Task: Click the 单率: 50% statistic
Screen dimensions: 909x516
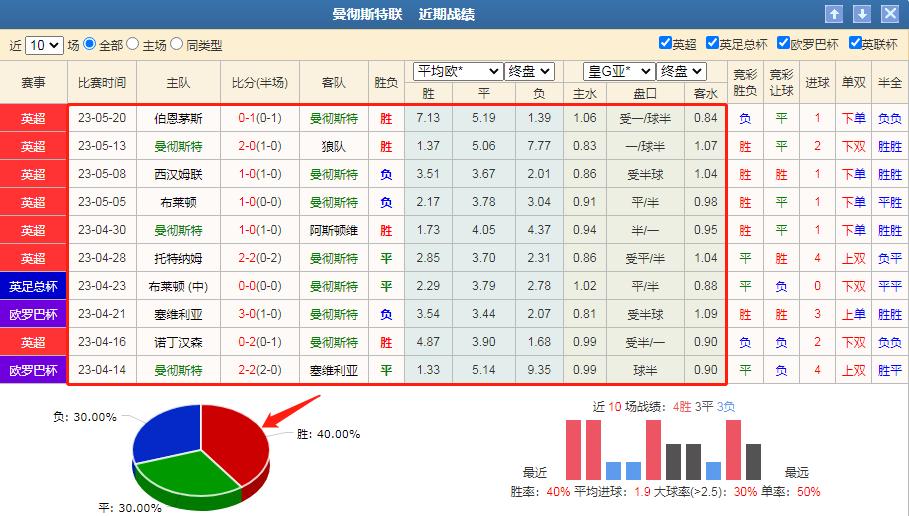Action: click(x=791, y=492)
